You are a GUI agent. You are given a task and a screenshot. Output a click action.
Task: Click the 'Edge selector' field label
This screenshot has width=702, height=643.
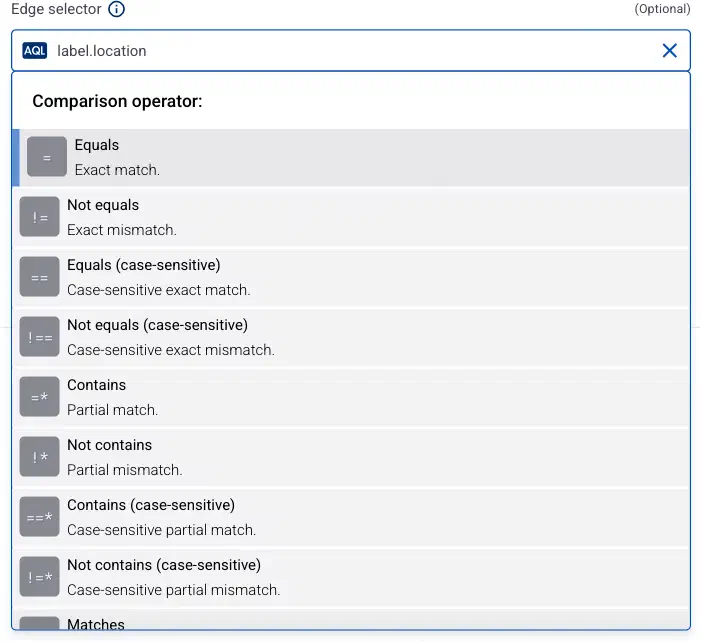(x=56, y=9)
